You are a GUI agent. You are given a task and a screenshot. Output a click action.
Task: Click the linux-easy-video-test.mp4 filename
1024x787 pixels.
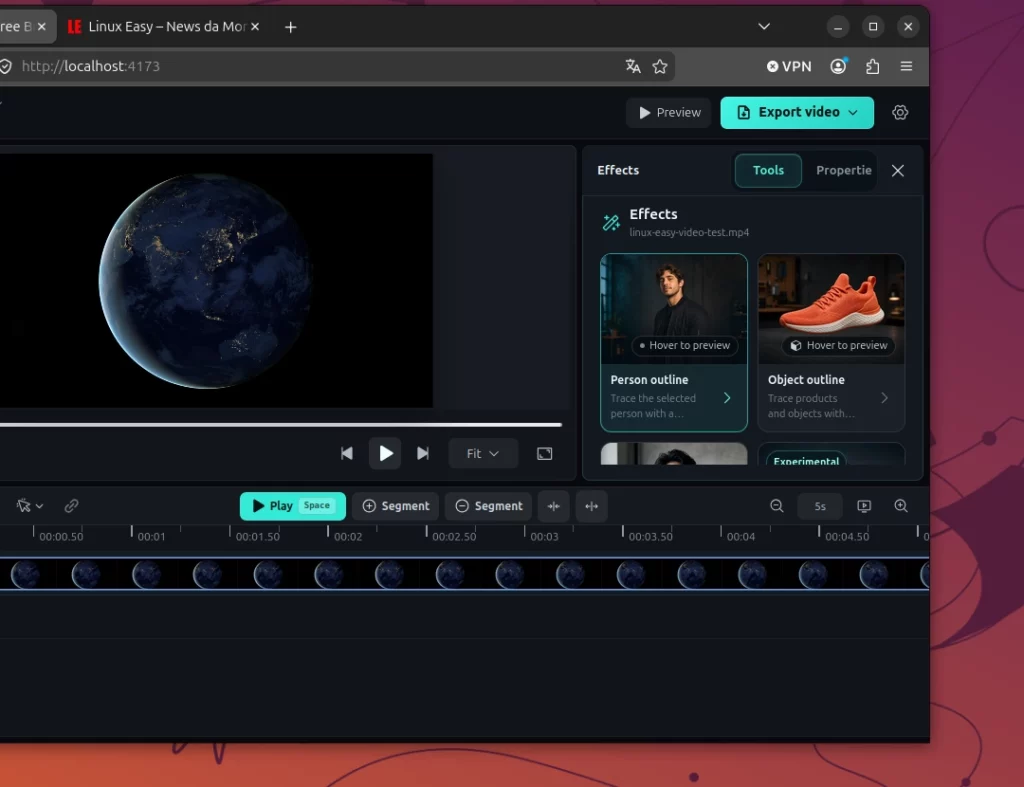pyautogui.click(x=689, y=233)
